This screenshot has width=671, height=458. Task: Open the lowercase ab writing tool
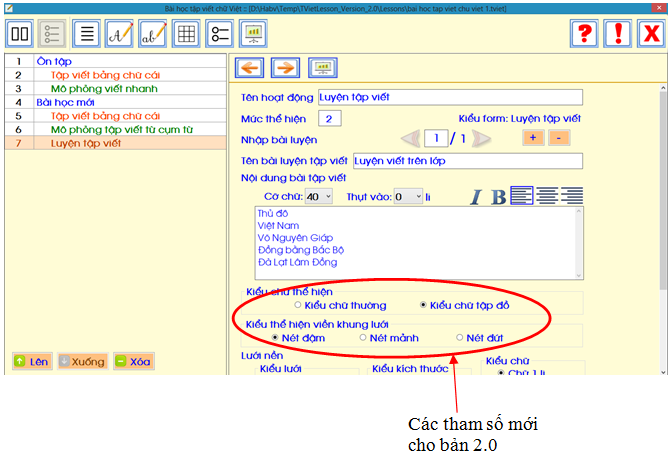(153, 33)
